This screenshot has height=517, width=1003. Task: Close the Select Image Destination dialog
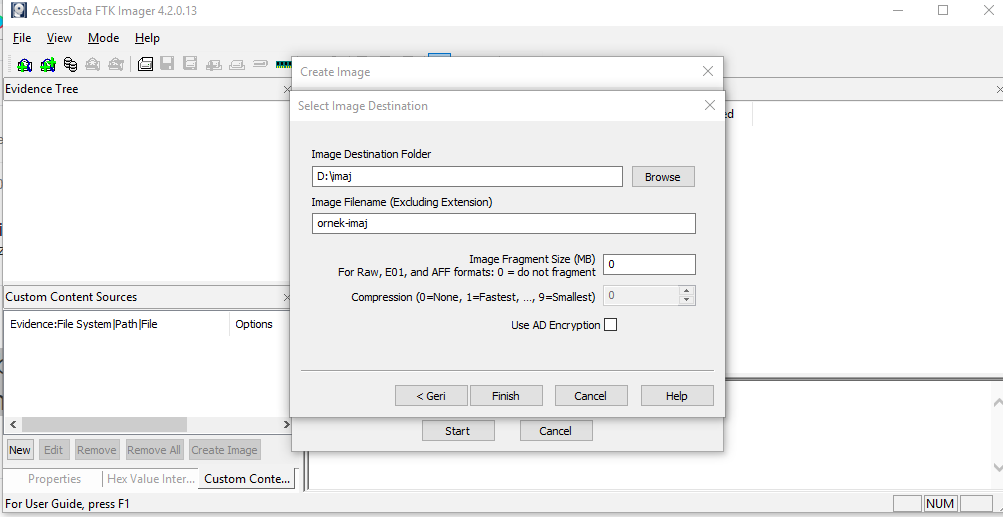(x=709, y=106)
